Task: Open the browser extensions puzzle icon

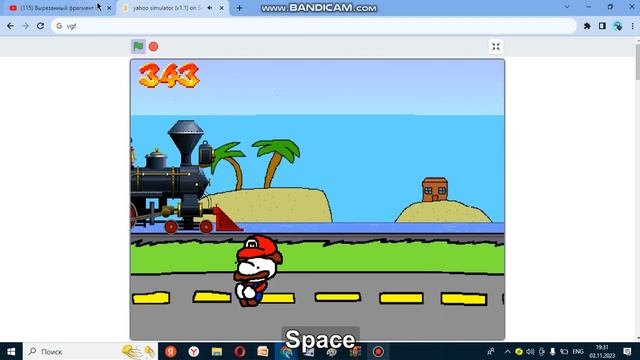Action: pos(587,26)
